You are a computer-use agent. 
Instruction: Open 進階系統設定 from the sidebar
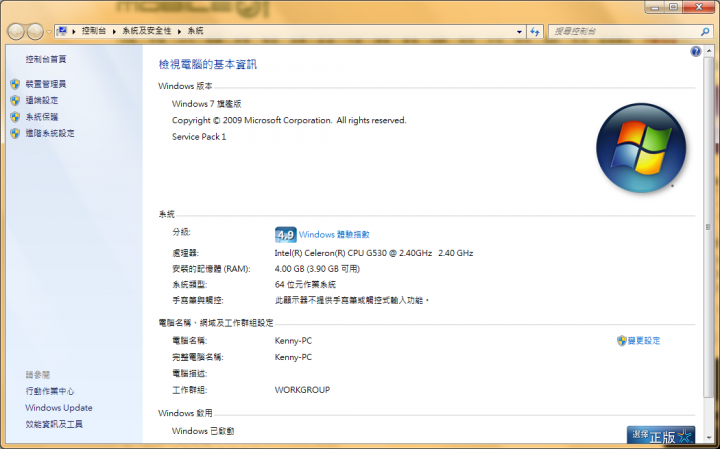coord(50,134)
